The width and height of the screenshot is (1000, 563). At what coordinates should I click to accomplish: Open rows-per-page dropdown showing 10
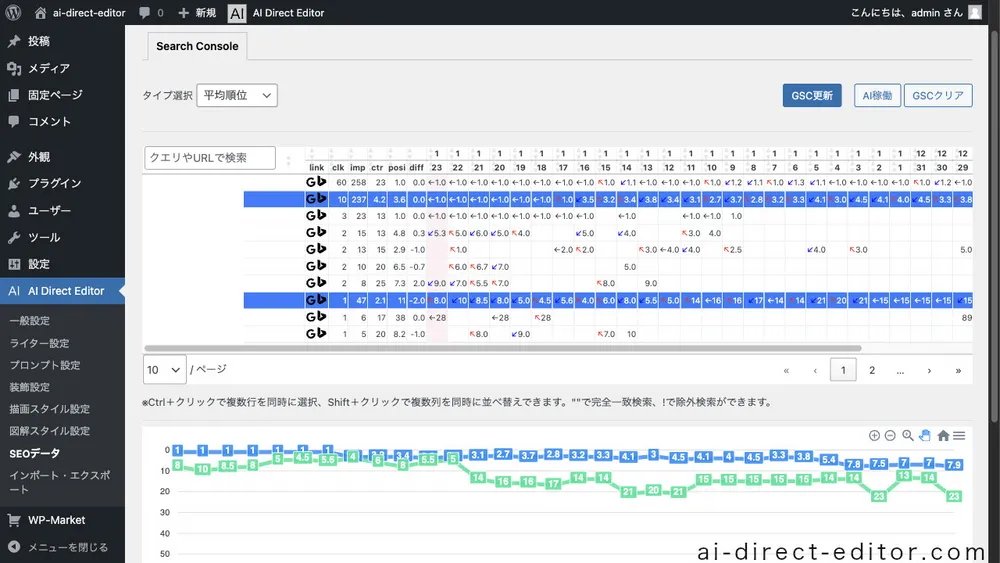click(165, 370)
